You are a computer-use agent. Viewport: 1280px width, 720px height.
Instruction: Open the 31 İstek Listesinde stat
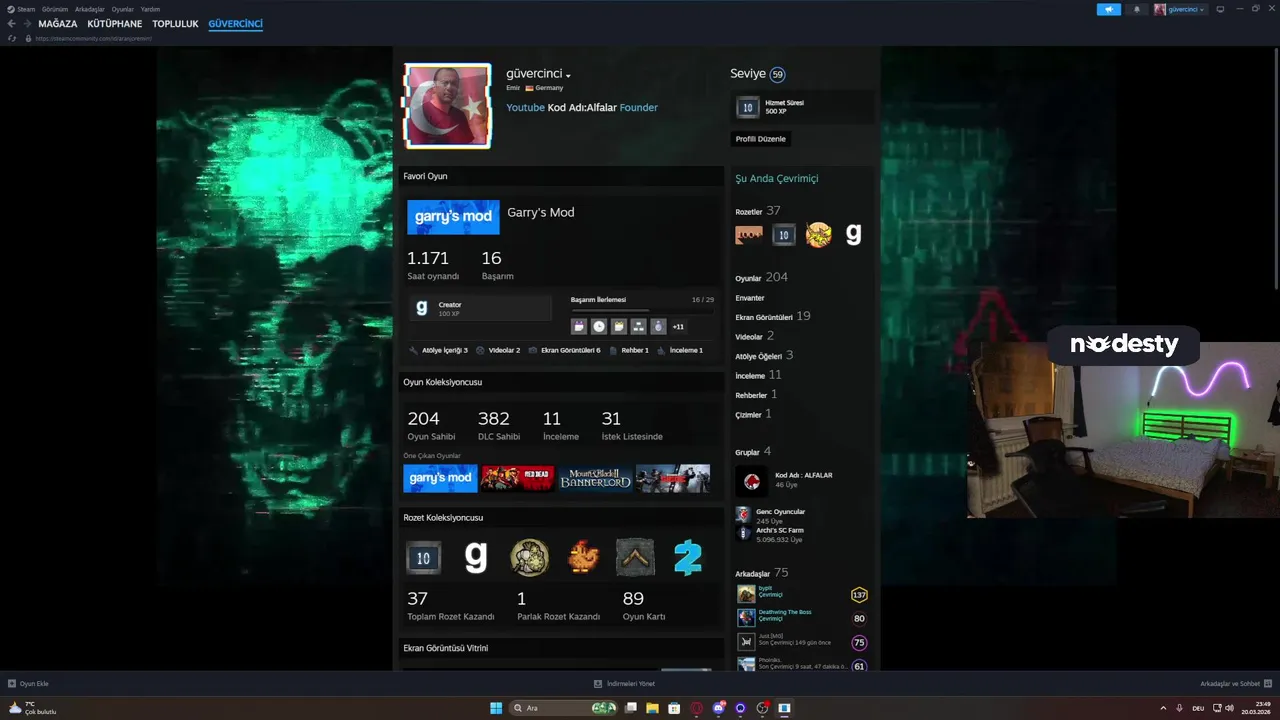pyautogui.click(x=631, y=425)
